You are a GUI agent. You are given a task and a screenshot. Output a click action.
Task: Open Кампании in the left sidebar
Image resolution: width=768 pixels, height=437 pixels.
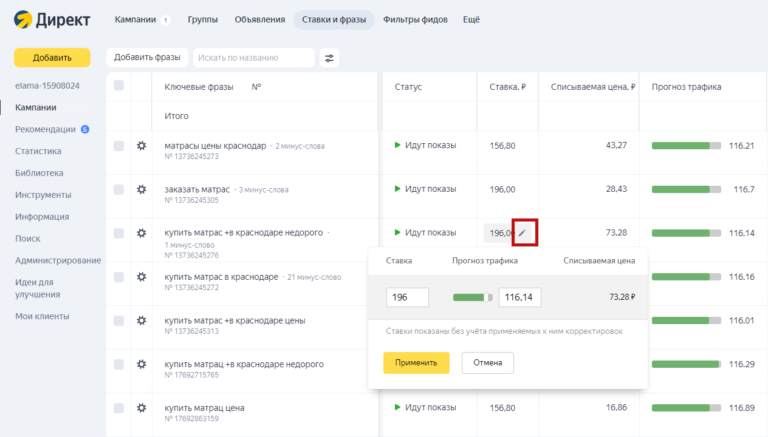click(36, 107)
